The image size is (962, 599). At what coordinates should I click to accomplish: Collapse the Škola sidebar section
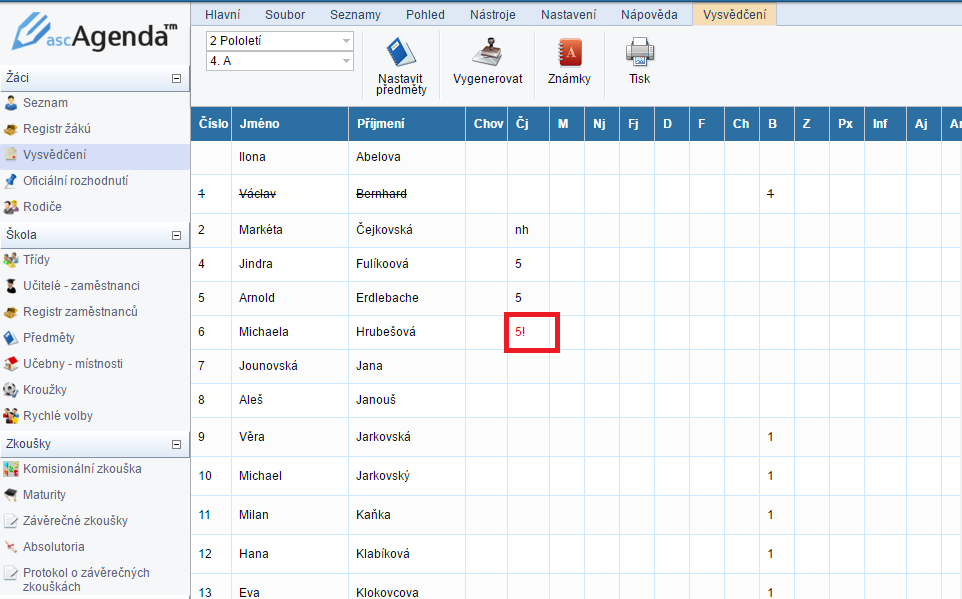(x=177, y=236)
